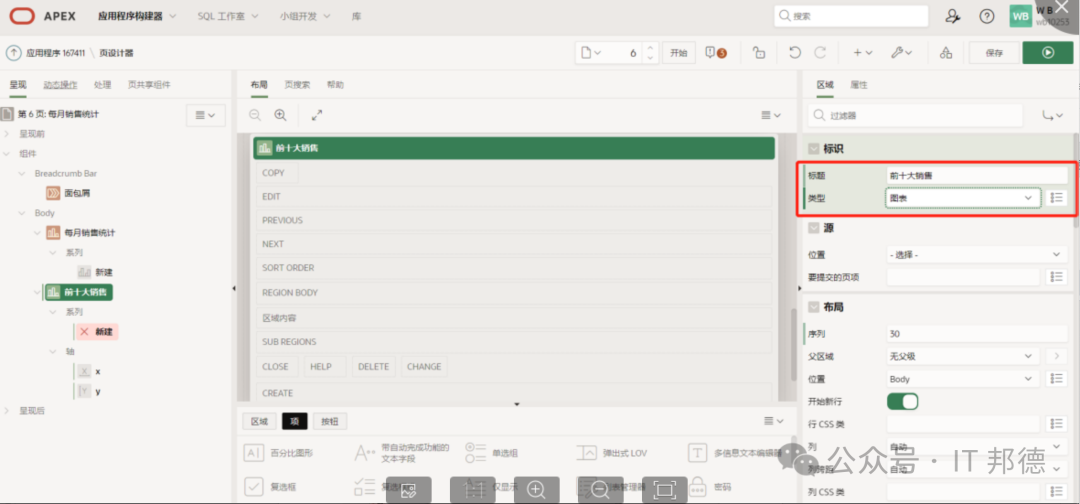Zoom in the layout canvas
1080x504 pixels.
point(280,115)
